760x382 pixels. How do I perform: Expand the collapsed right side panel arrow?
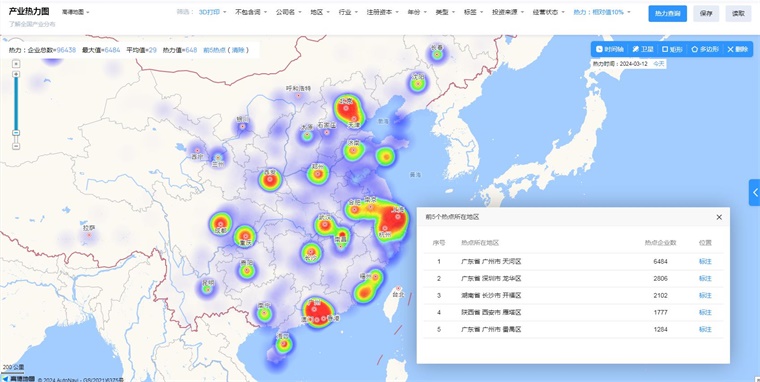755,192
